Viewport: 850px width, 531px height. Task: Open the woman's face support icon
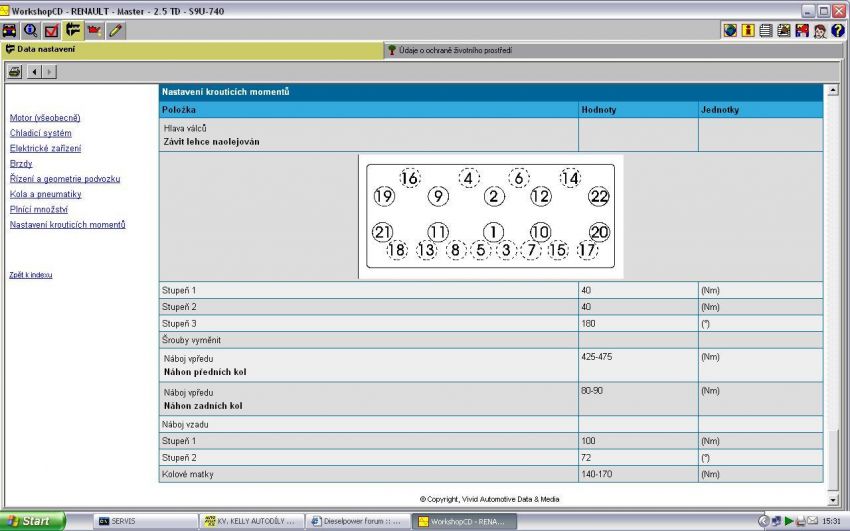tap(820, 30)
